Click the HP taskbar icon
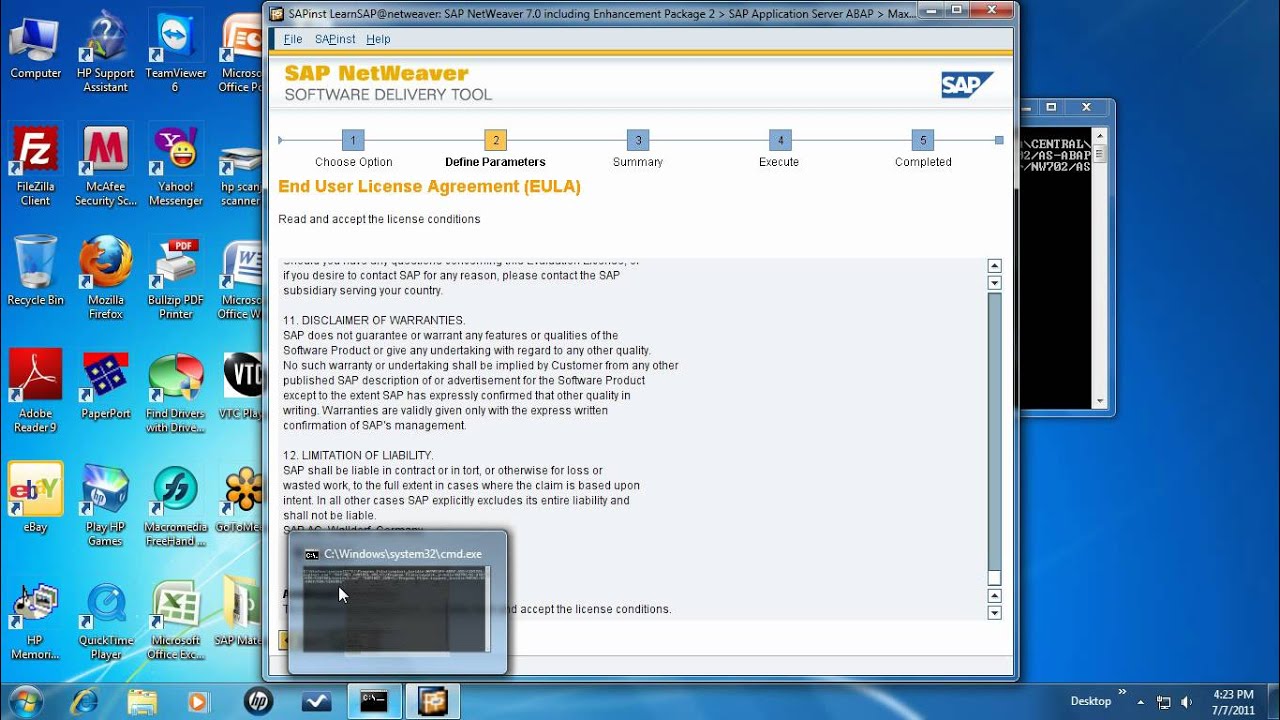1280x720 pixels. (258, 701)
